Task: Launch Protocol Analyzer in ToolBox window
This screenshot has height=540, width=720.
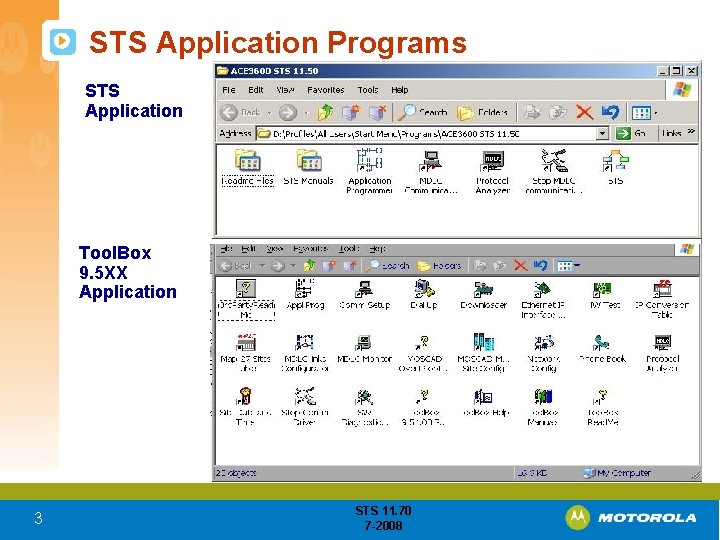Action: pos(662,353)
